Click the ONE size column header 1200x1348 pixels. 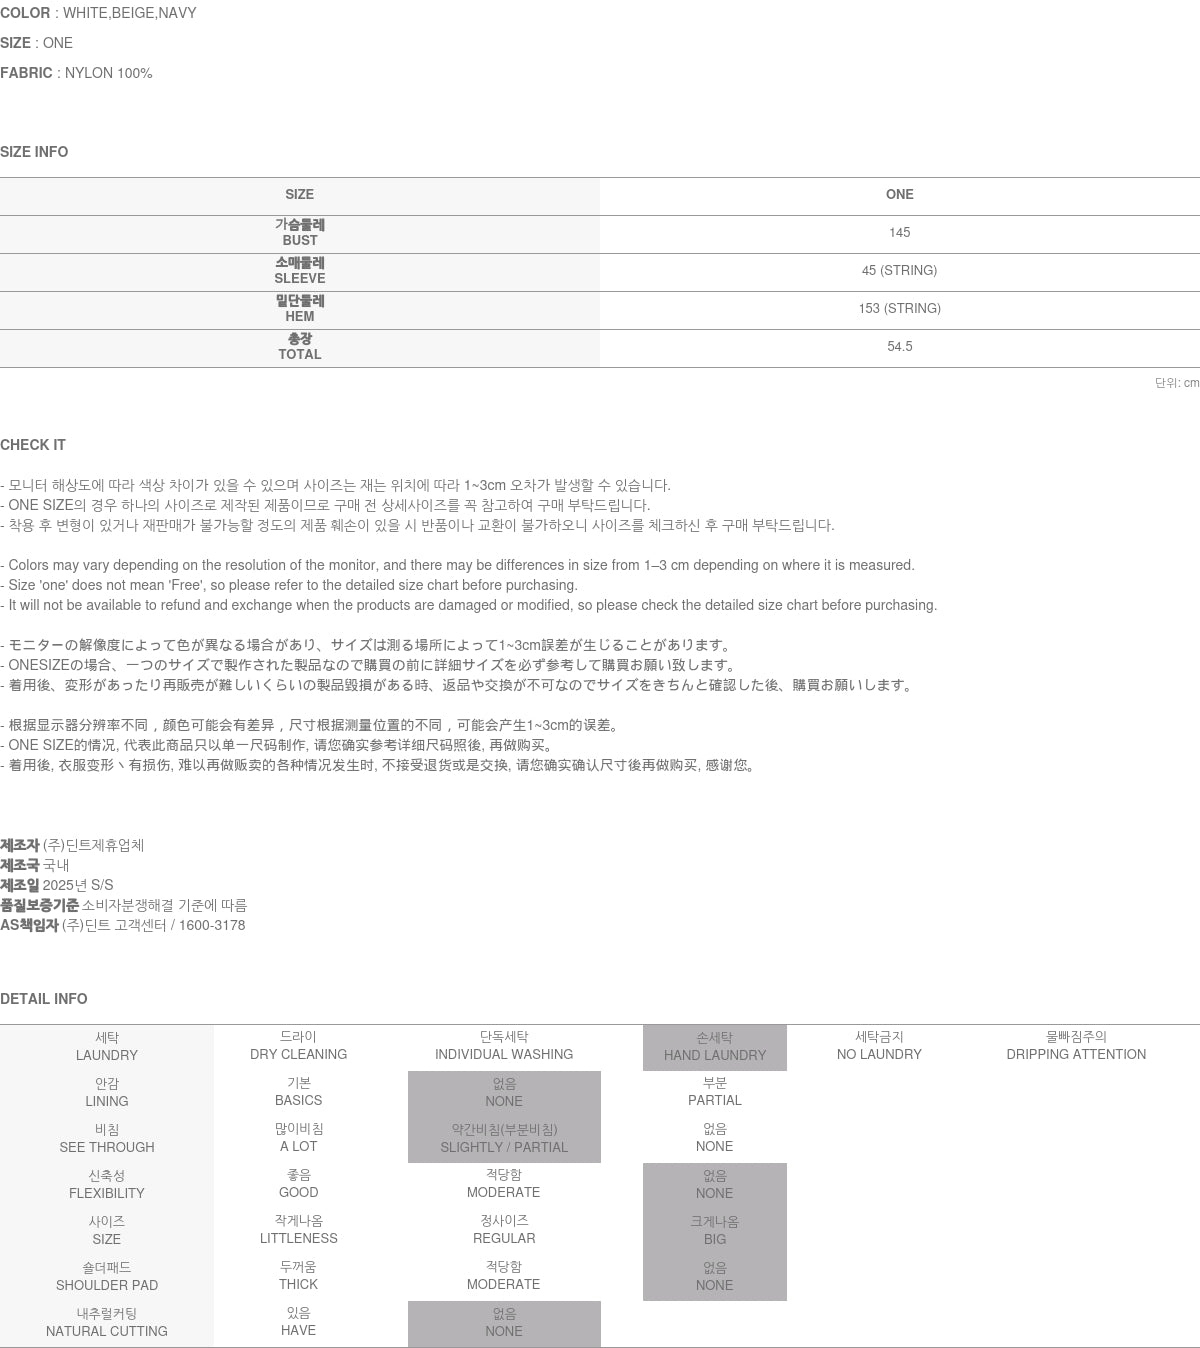899,195
